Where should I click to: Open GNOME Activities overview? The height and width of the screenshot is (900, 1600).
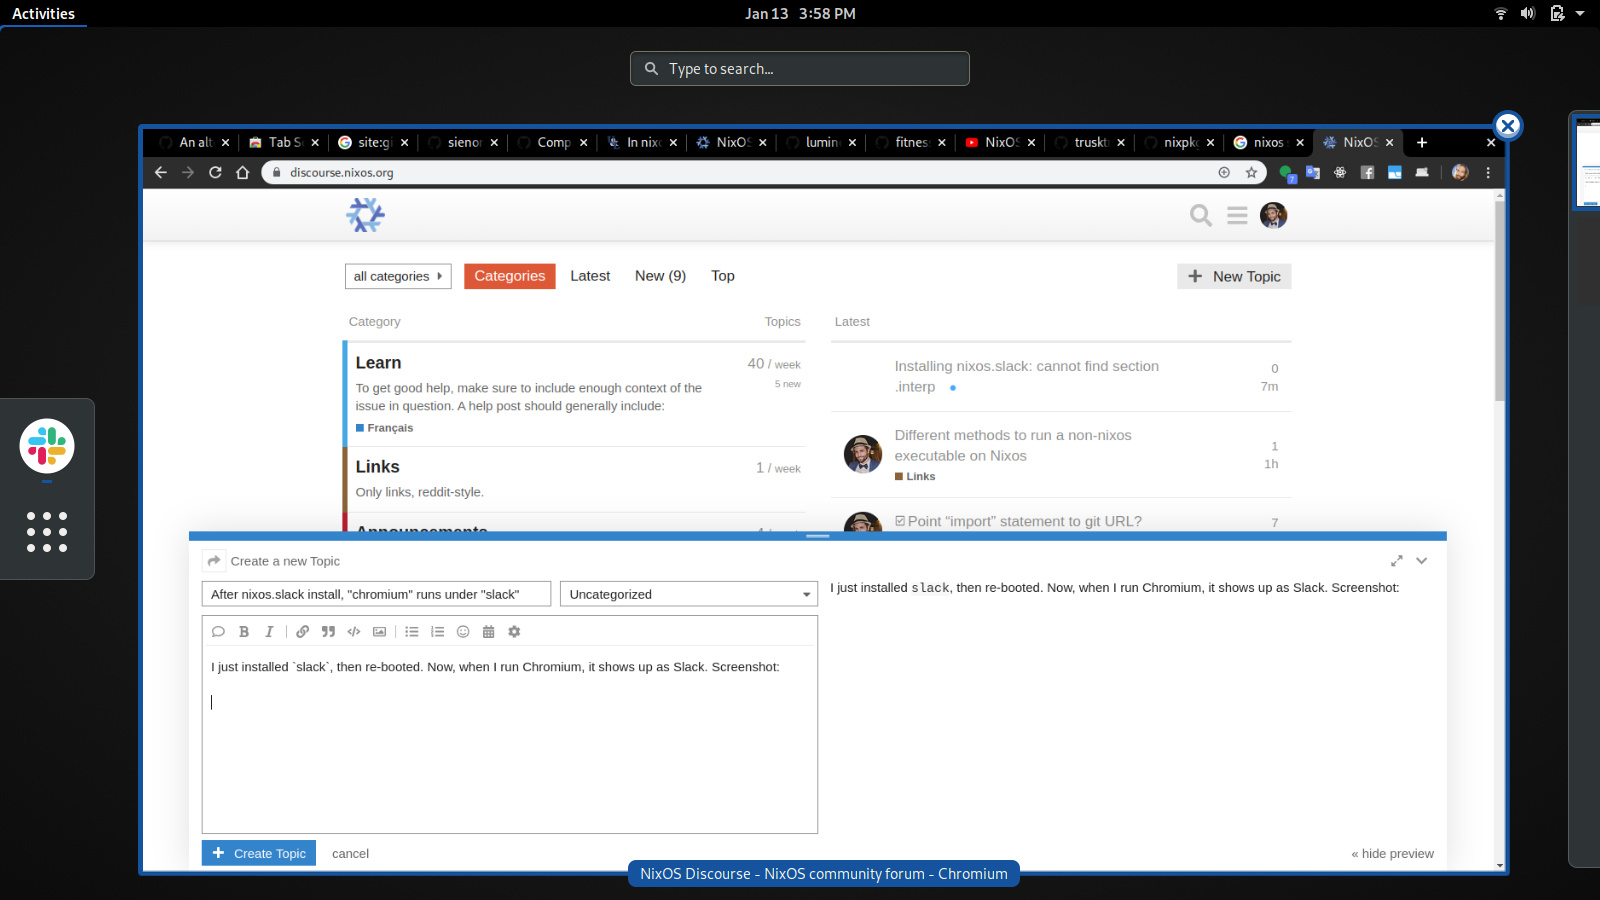(43, 13)
